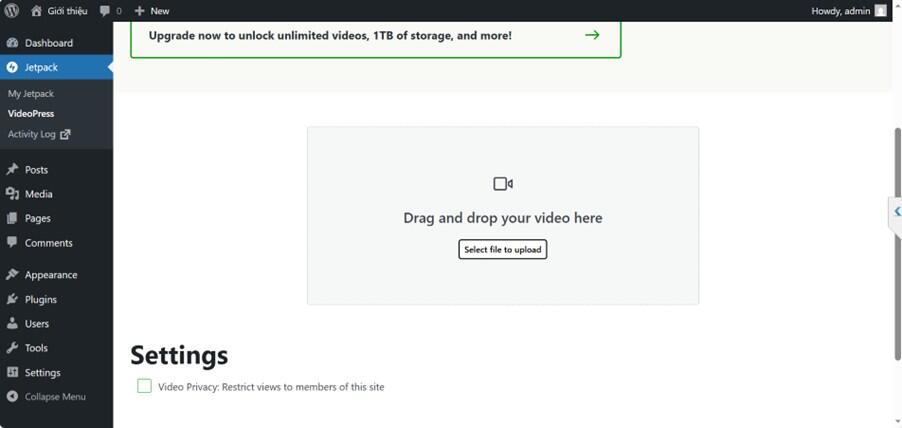Image resolution: width=902 pixels, height=428 pixels.
Task: Open the Comments sidebar menu
Action: pyautogui.click(x=56, y=242)
